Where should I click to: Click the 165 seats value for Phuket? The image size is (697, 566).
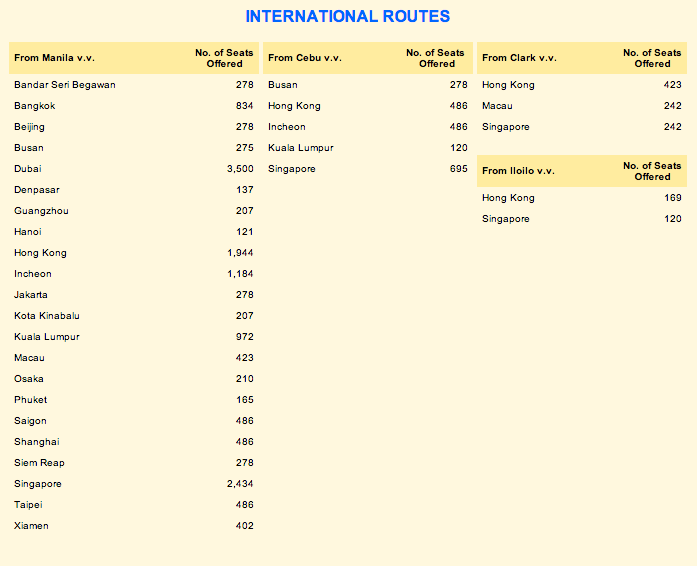pos(244,400)
